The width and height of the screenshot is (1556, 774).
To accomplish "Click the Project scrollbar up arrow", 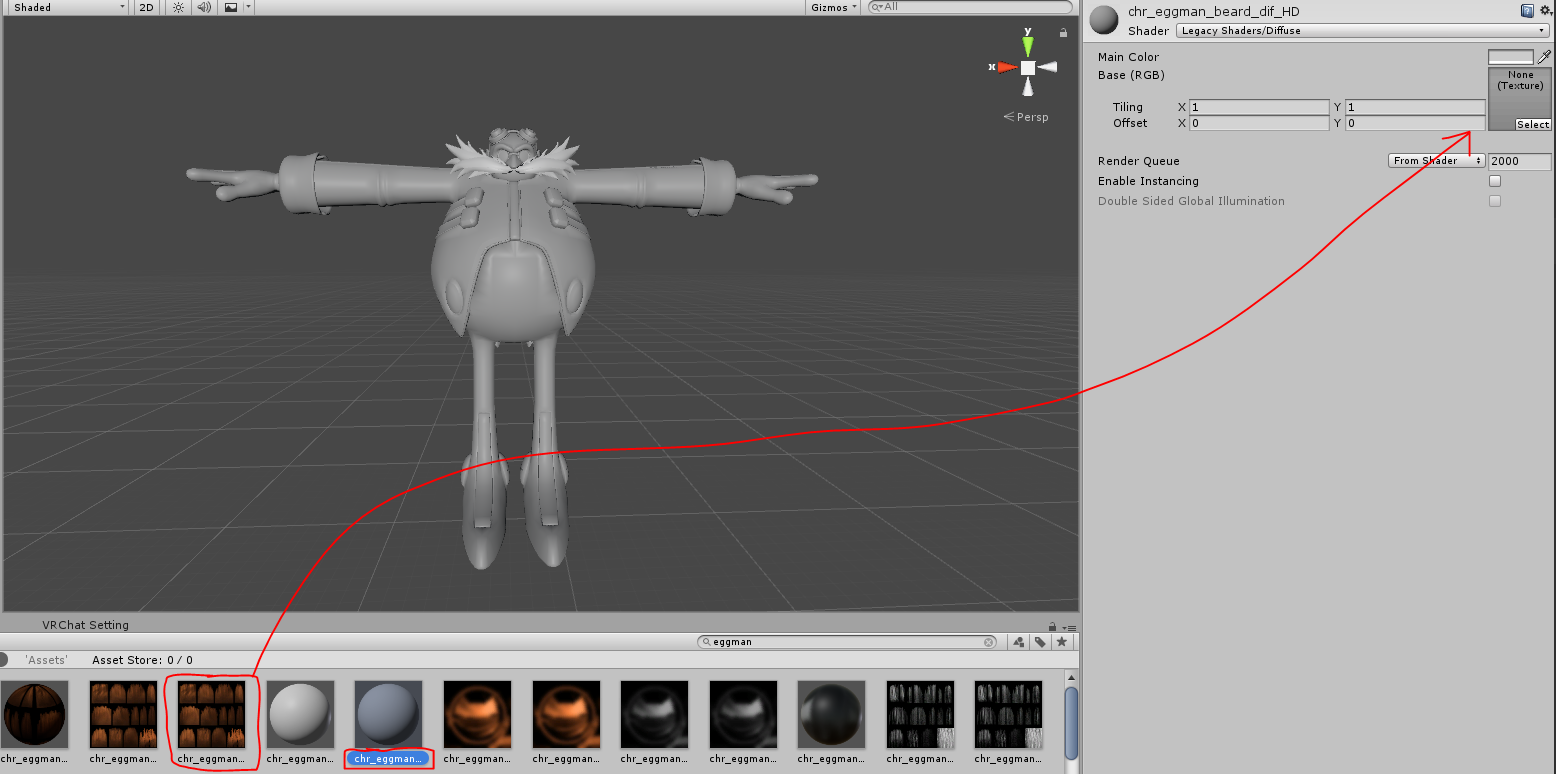I will 1072,679.
